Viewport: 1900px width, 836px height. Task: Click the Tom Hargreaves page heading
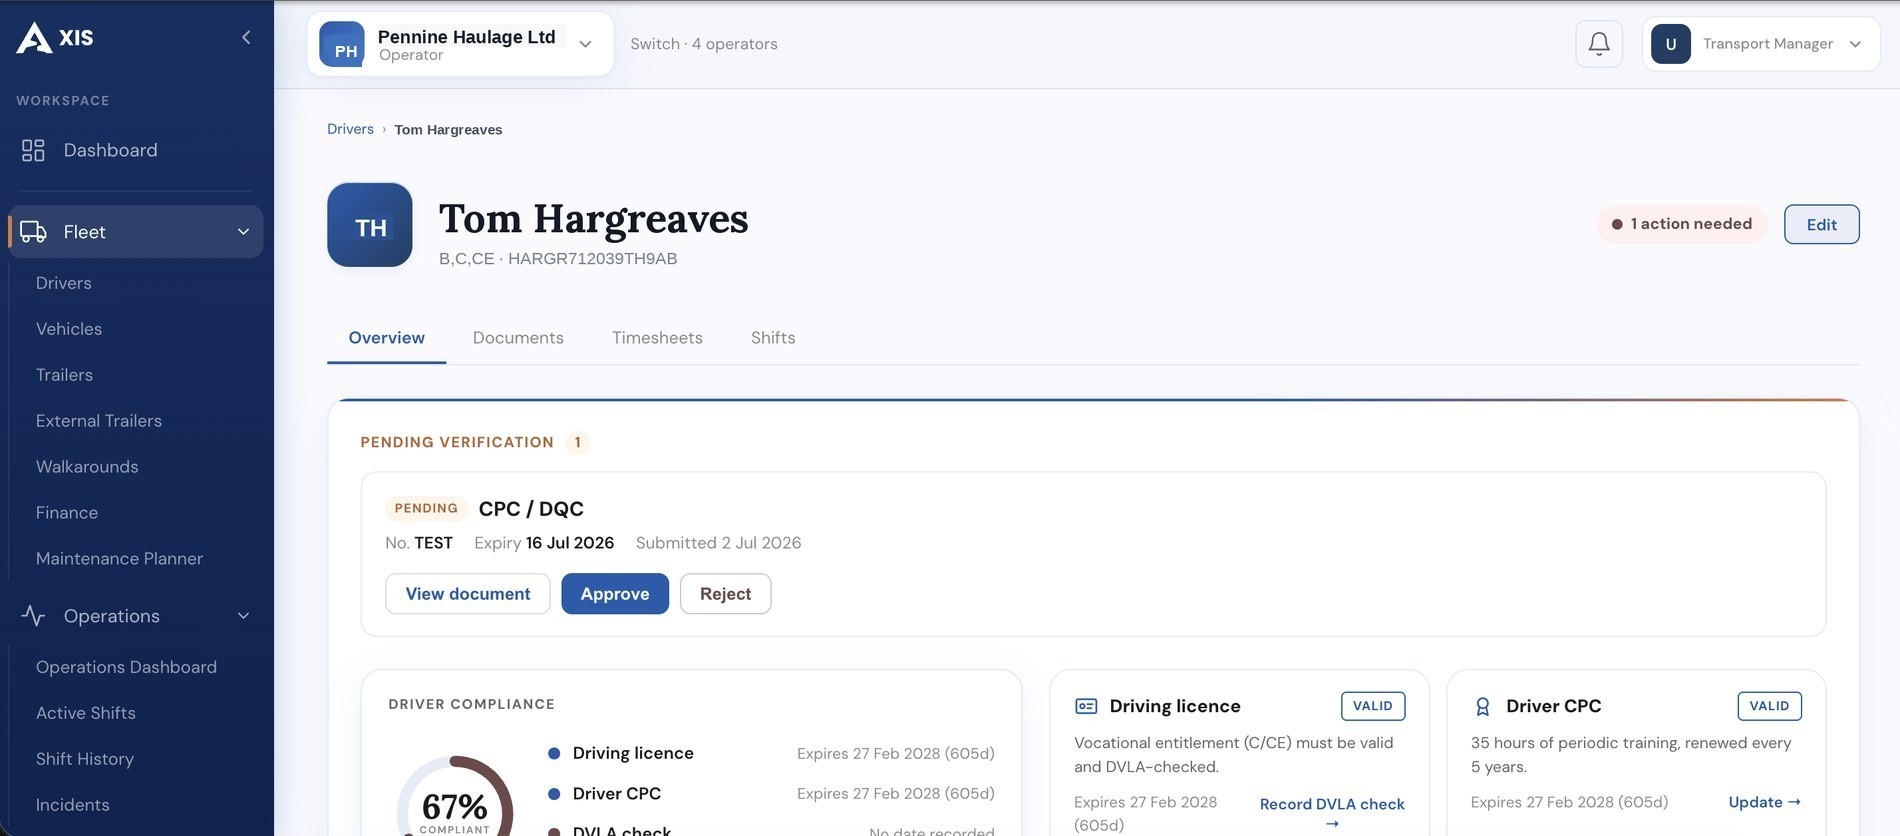coord(594,219)
